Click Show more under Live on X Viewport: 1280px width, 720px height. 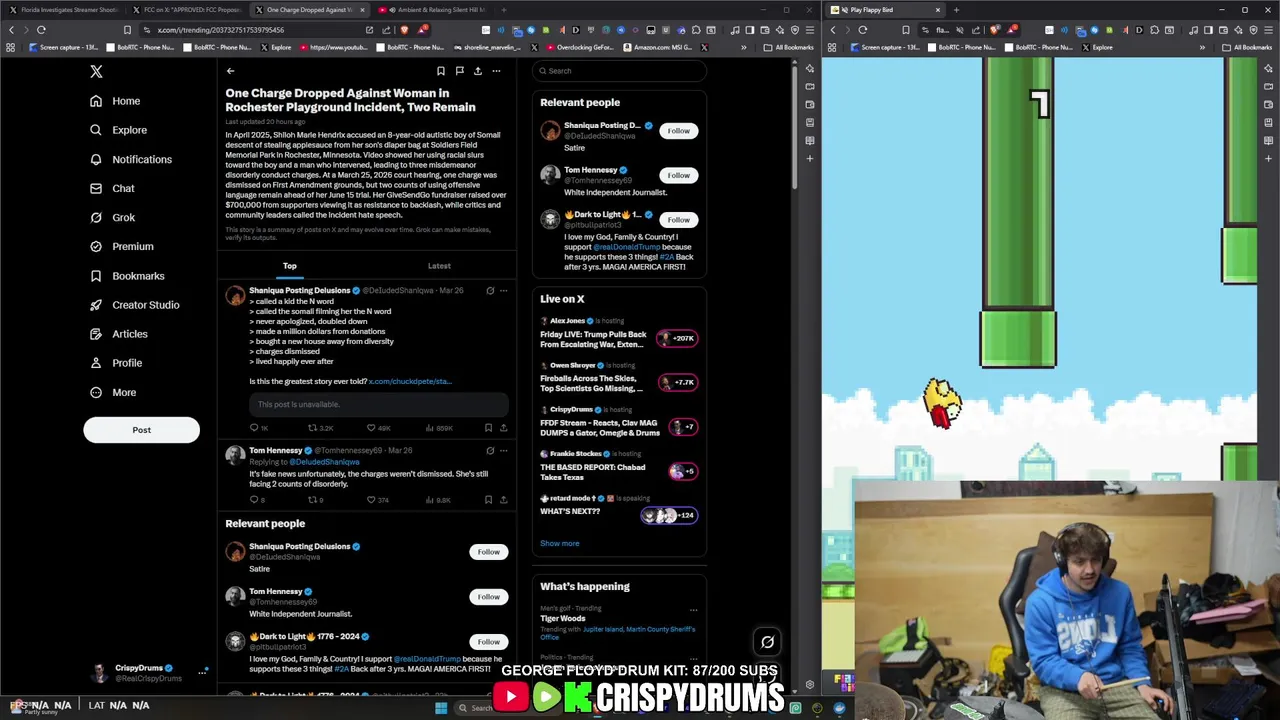(x=560, y=543)
